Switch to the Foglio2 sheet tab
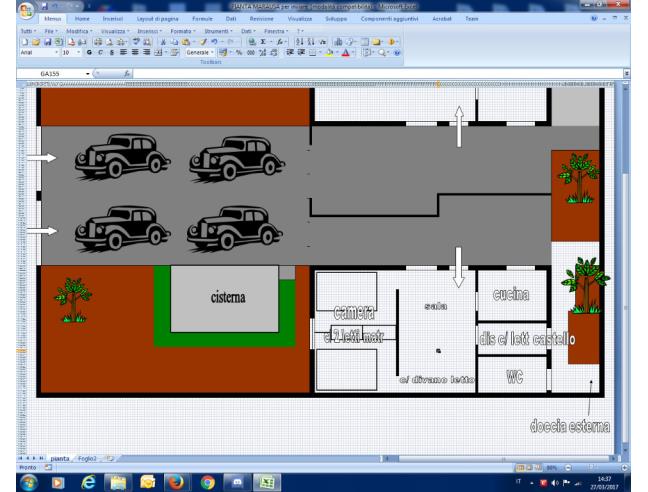648x492 pixels. point(88,457)
